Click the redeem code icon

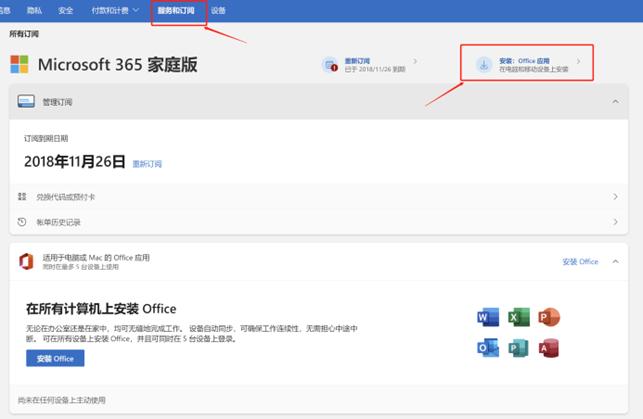pos(22,197)
